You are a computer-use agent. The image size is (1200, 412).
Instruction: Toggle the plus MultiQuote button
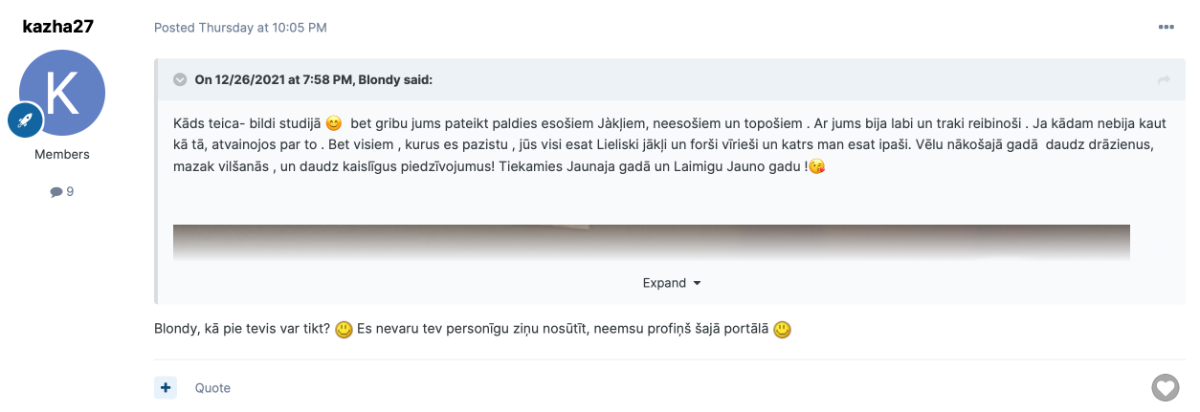[166, 387]
